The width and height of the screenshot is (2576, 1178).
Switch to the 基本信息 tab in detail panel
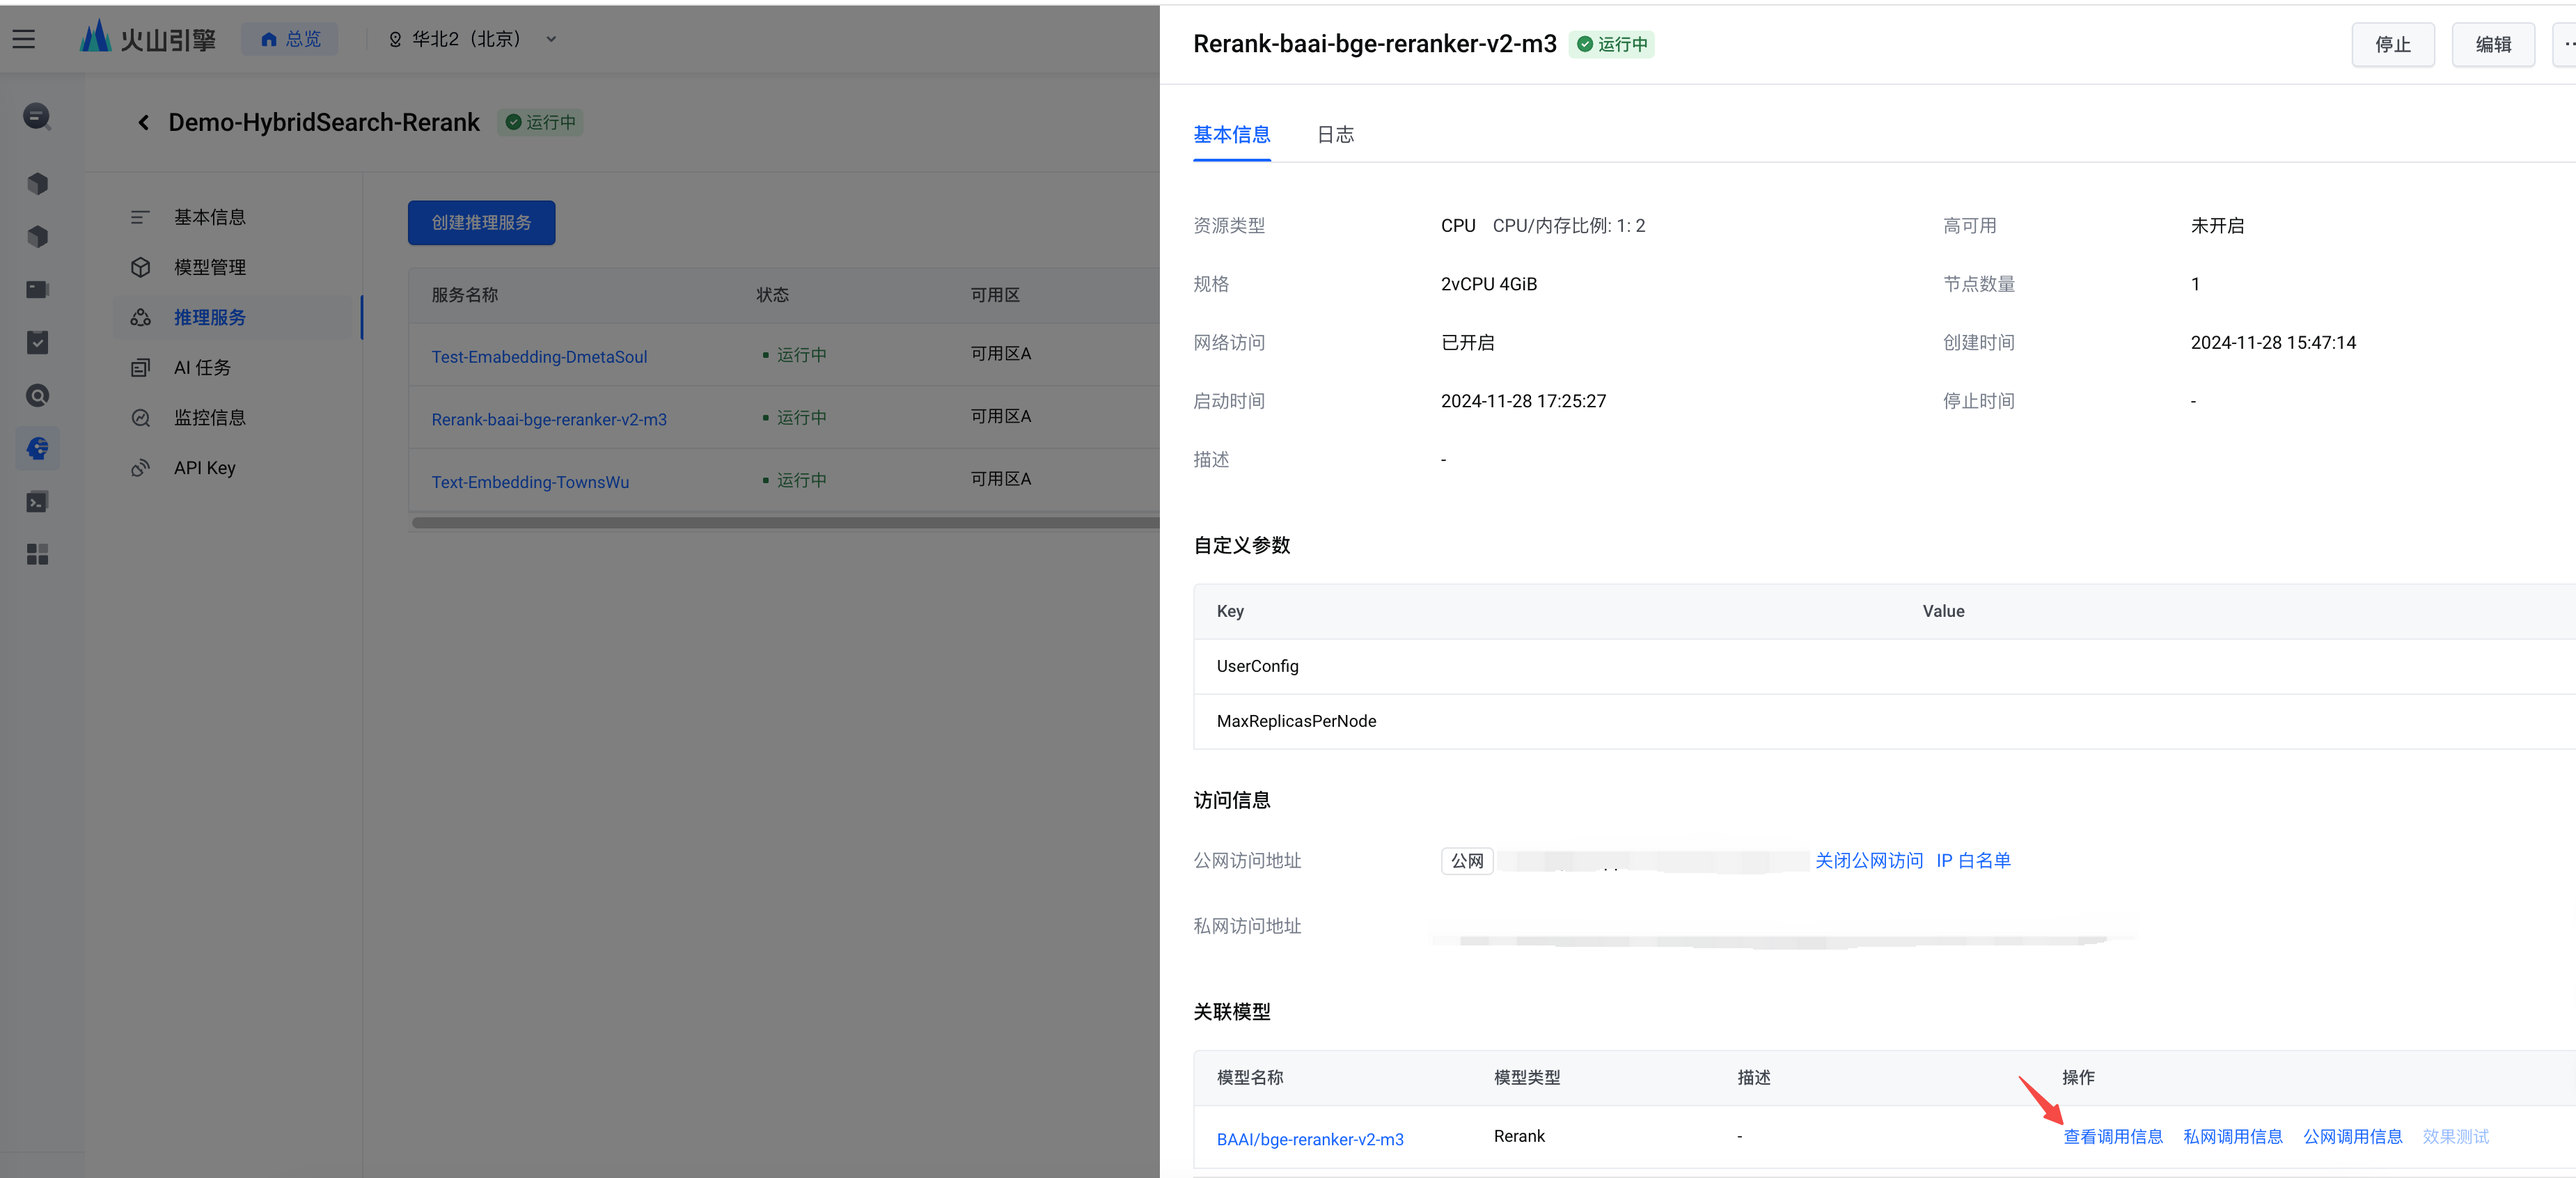click(1231, 134)
